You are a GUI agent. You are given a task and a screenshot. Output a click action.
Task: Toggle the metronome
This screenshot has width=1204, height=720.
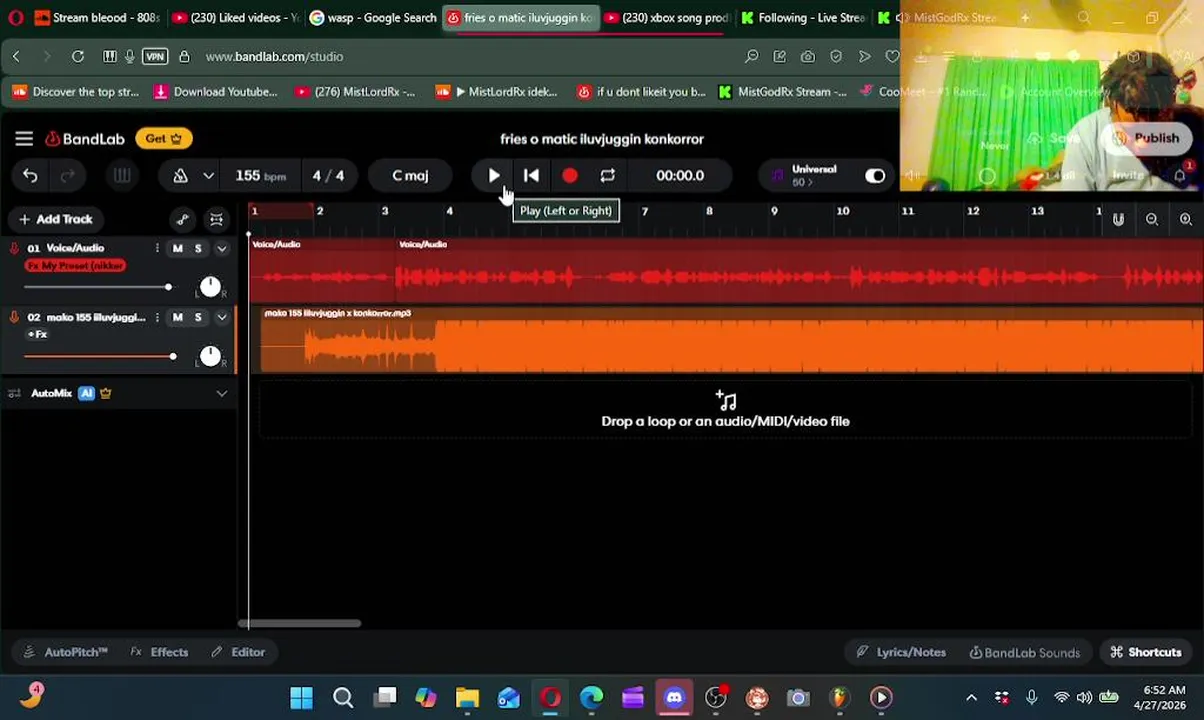click(181, 176)
